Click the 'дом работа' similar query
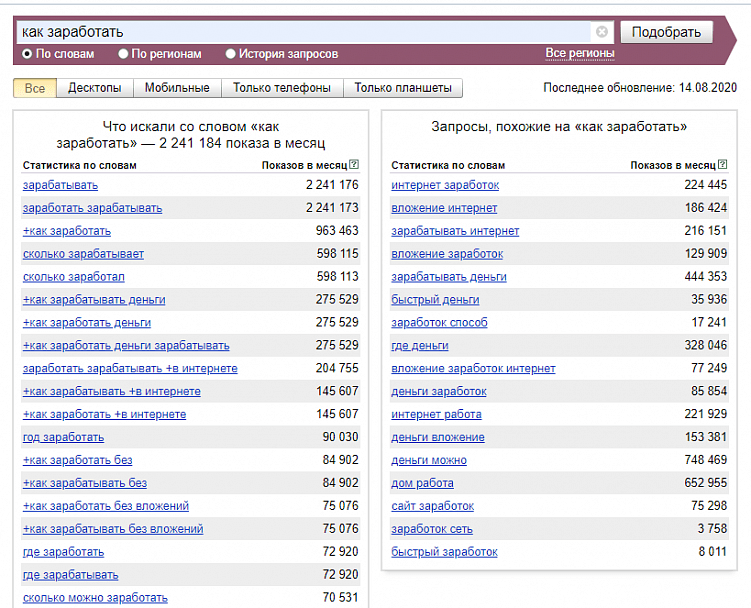751x608 pixels. pyautogui.click(x=424, y=483)
